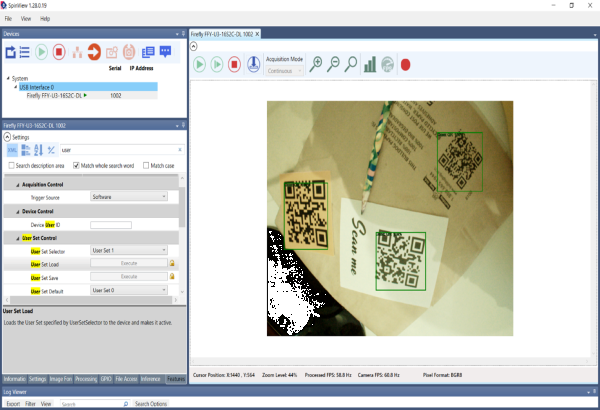Pin the Devices panel
600x410 pixels.
click(183, 34)
